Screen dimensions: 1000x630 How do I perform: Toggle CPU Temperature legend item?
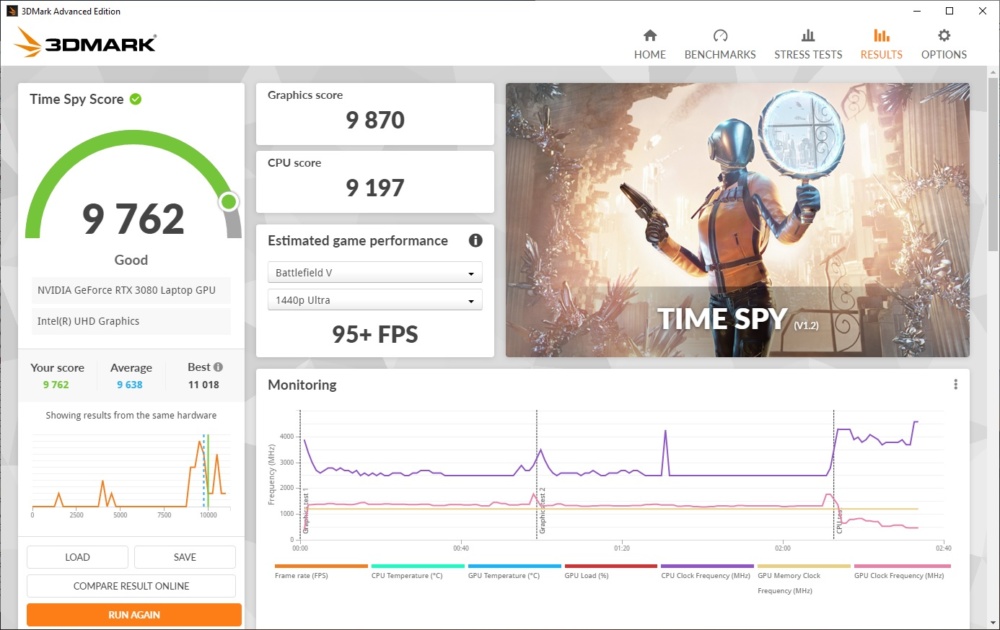pyautogui.click(x=418, y=571)
